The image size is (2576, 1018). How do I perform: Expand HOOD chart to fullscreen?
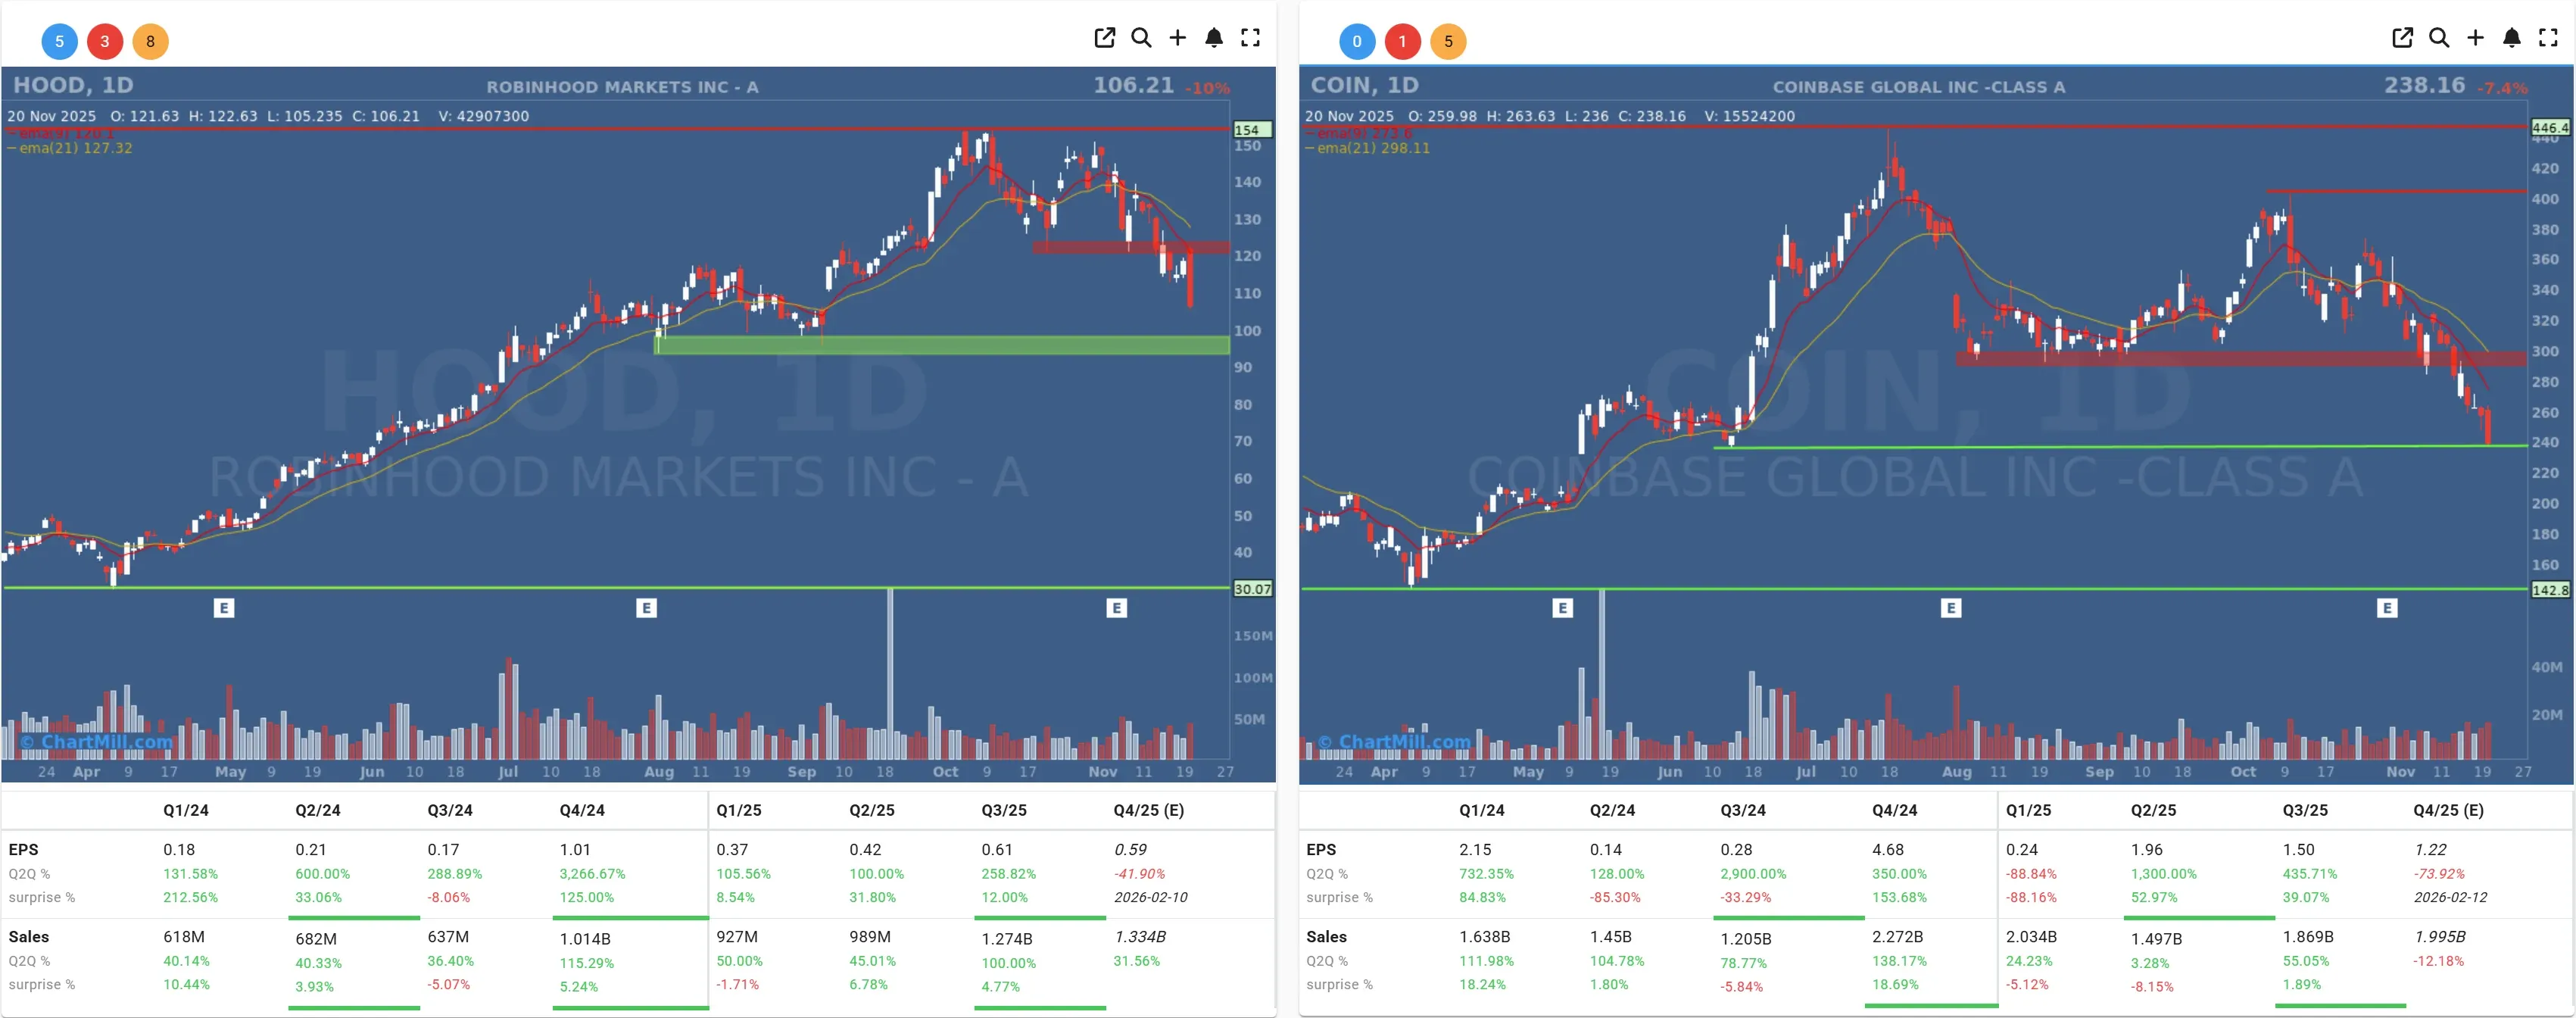pos(1250,38)
